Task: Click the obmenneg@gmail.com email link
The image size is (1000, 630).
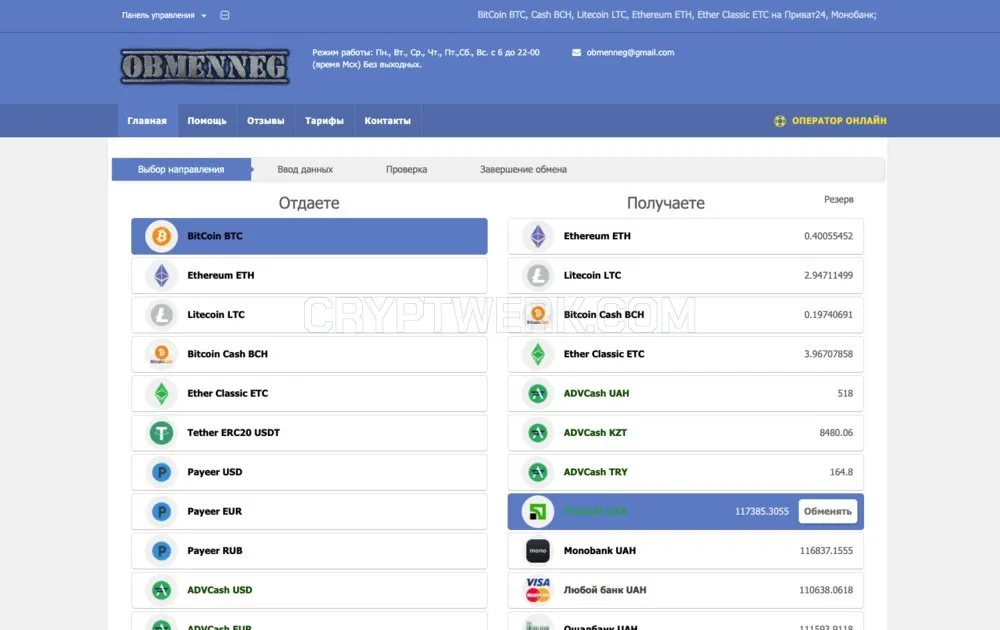Action: pyautogui.click(x=630, y=53)
